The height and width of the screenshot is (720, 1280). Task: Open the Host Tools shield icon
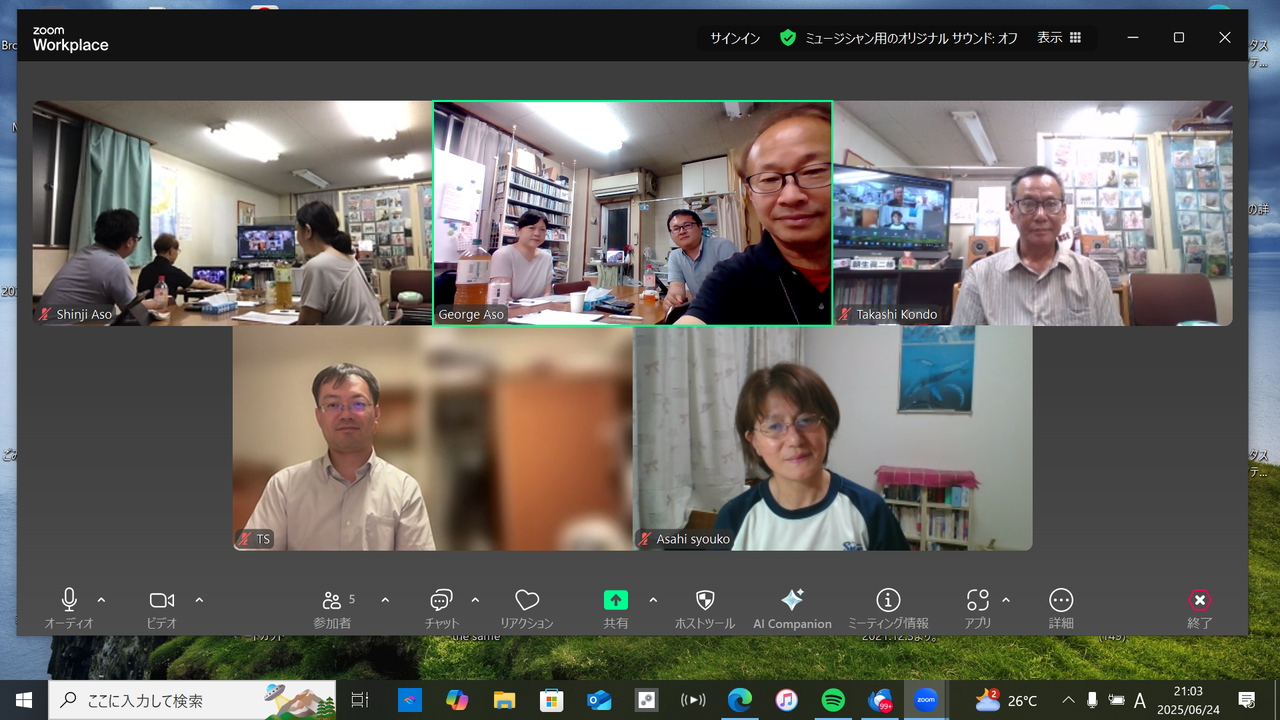click(x=705, y=600)
